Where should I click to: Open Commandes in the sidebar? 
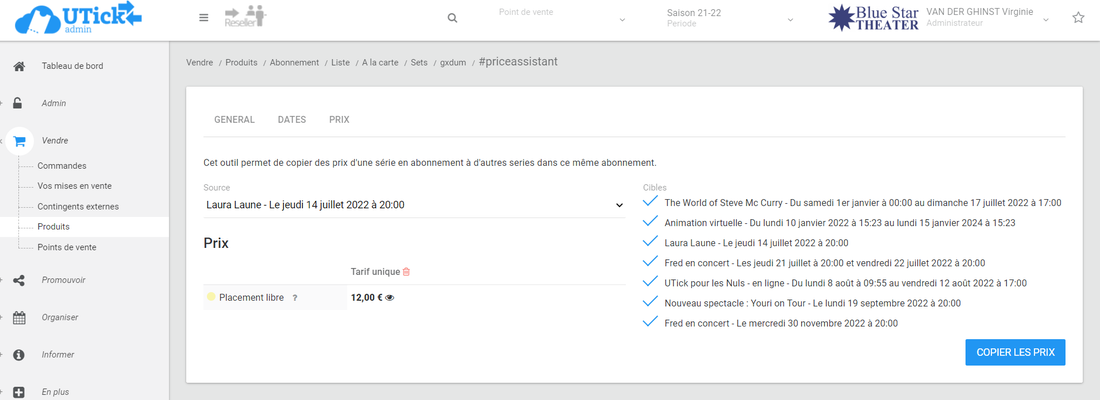click(x=62, y=166)
